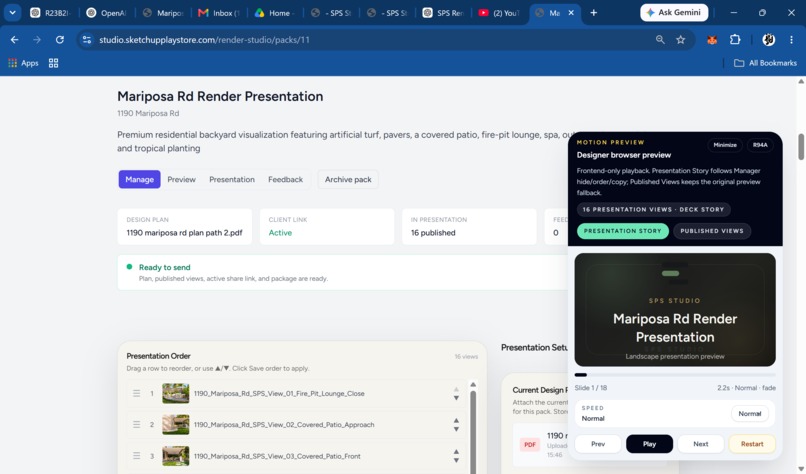Close the active Mariposa browser tab
Screen dimensions: 806x474
tap(571, 13)
